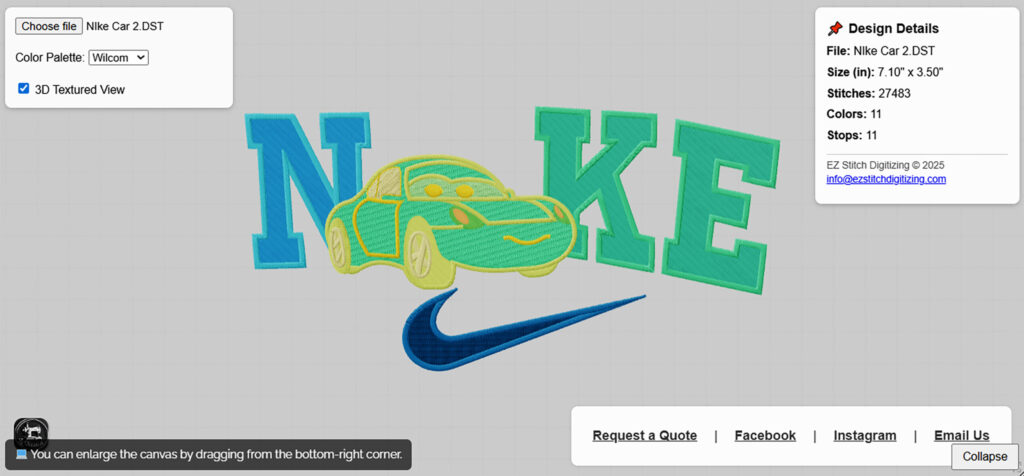Click the info@ezstitchdigitizing.com email link
Screen dimensions: 1024x476
(886, 179)
